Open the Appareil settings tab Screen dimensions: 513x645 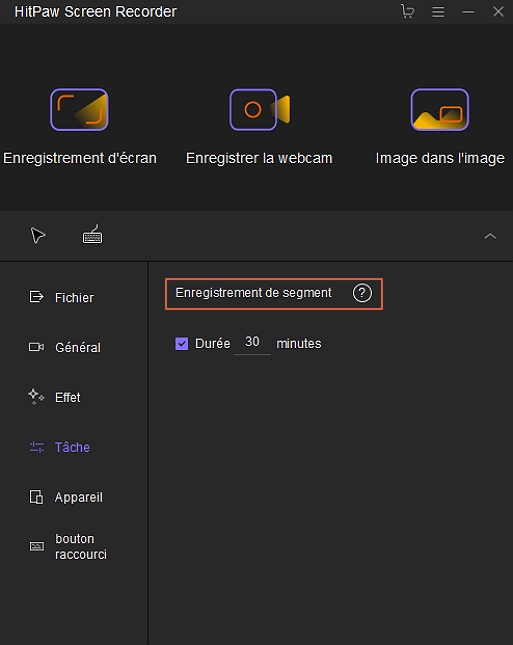66,497
